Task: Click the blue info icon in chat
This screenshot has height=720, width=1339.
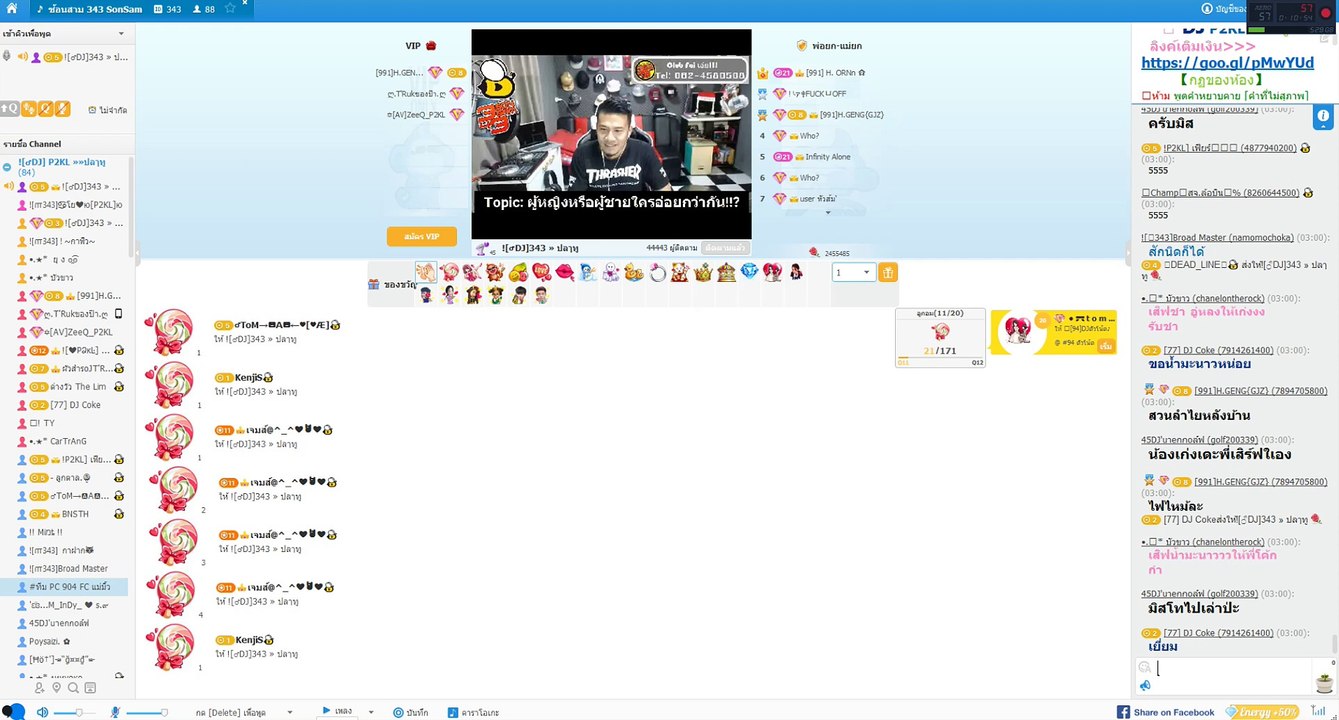Action: click(1323, 117)
